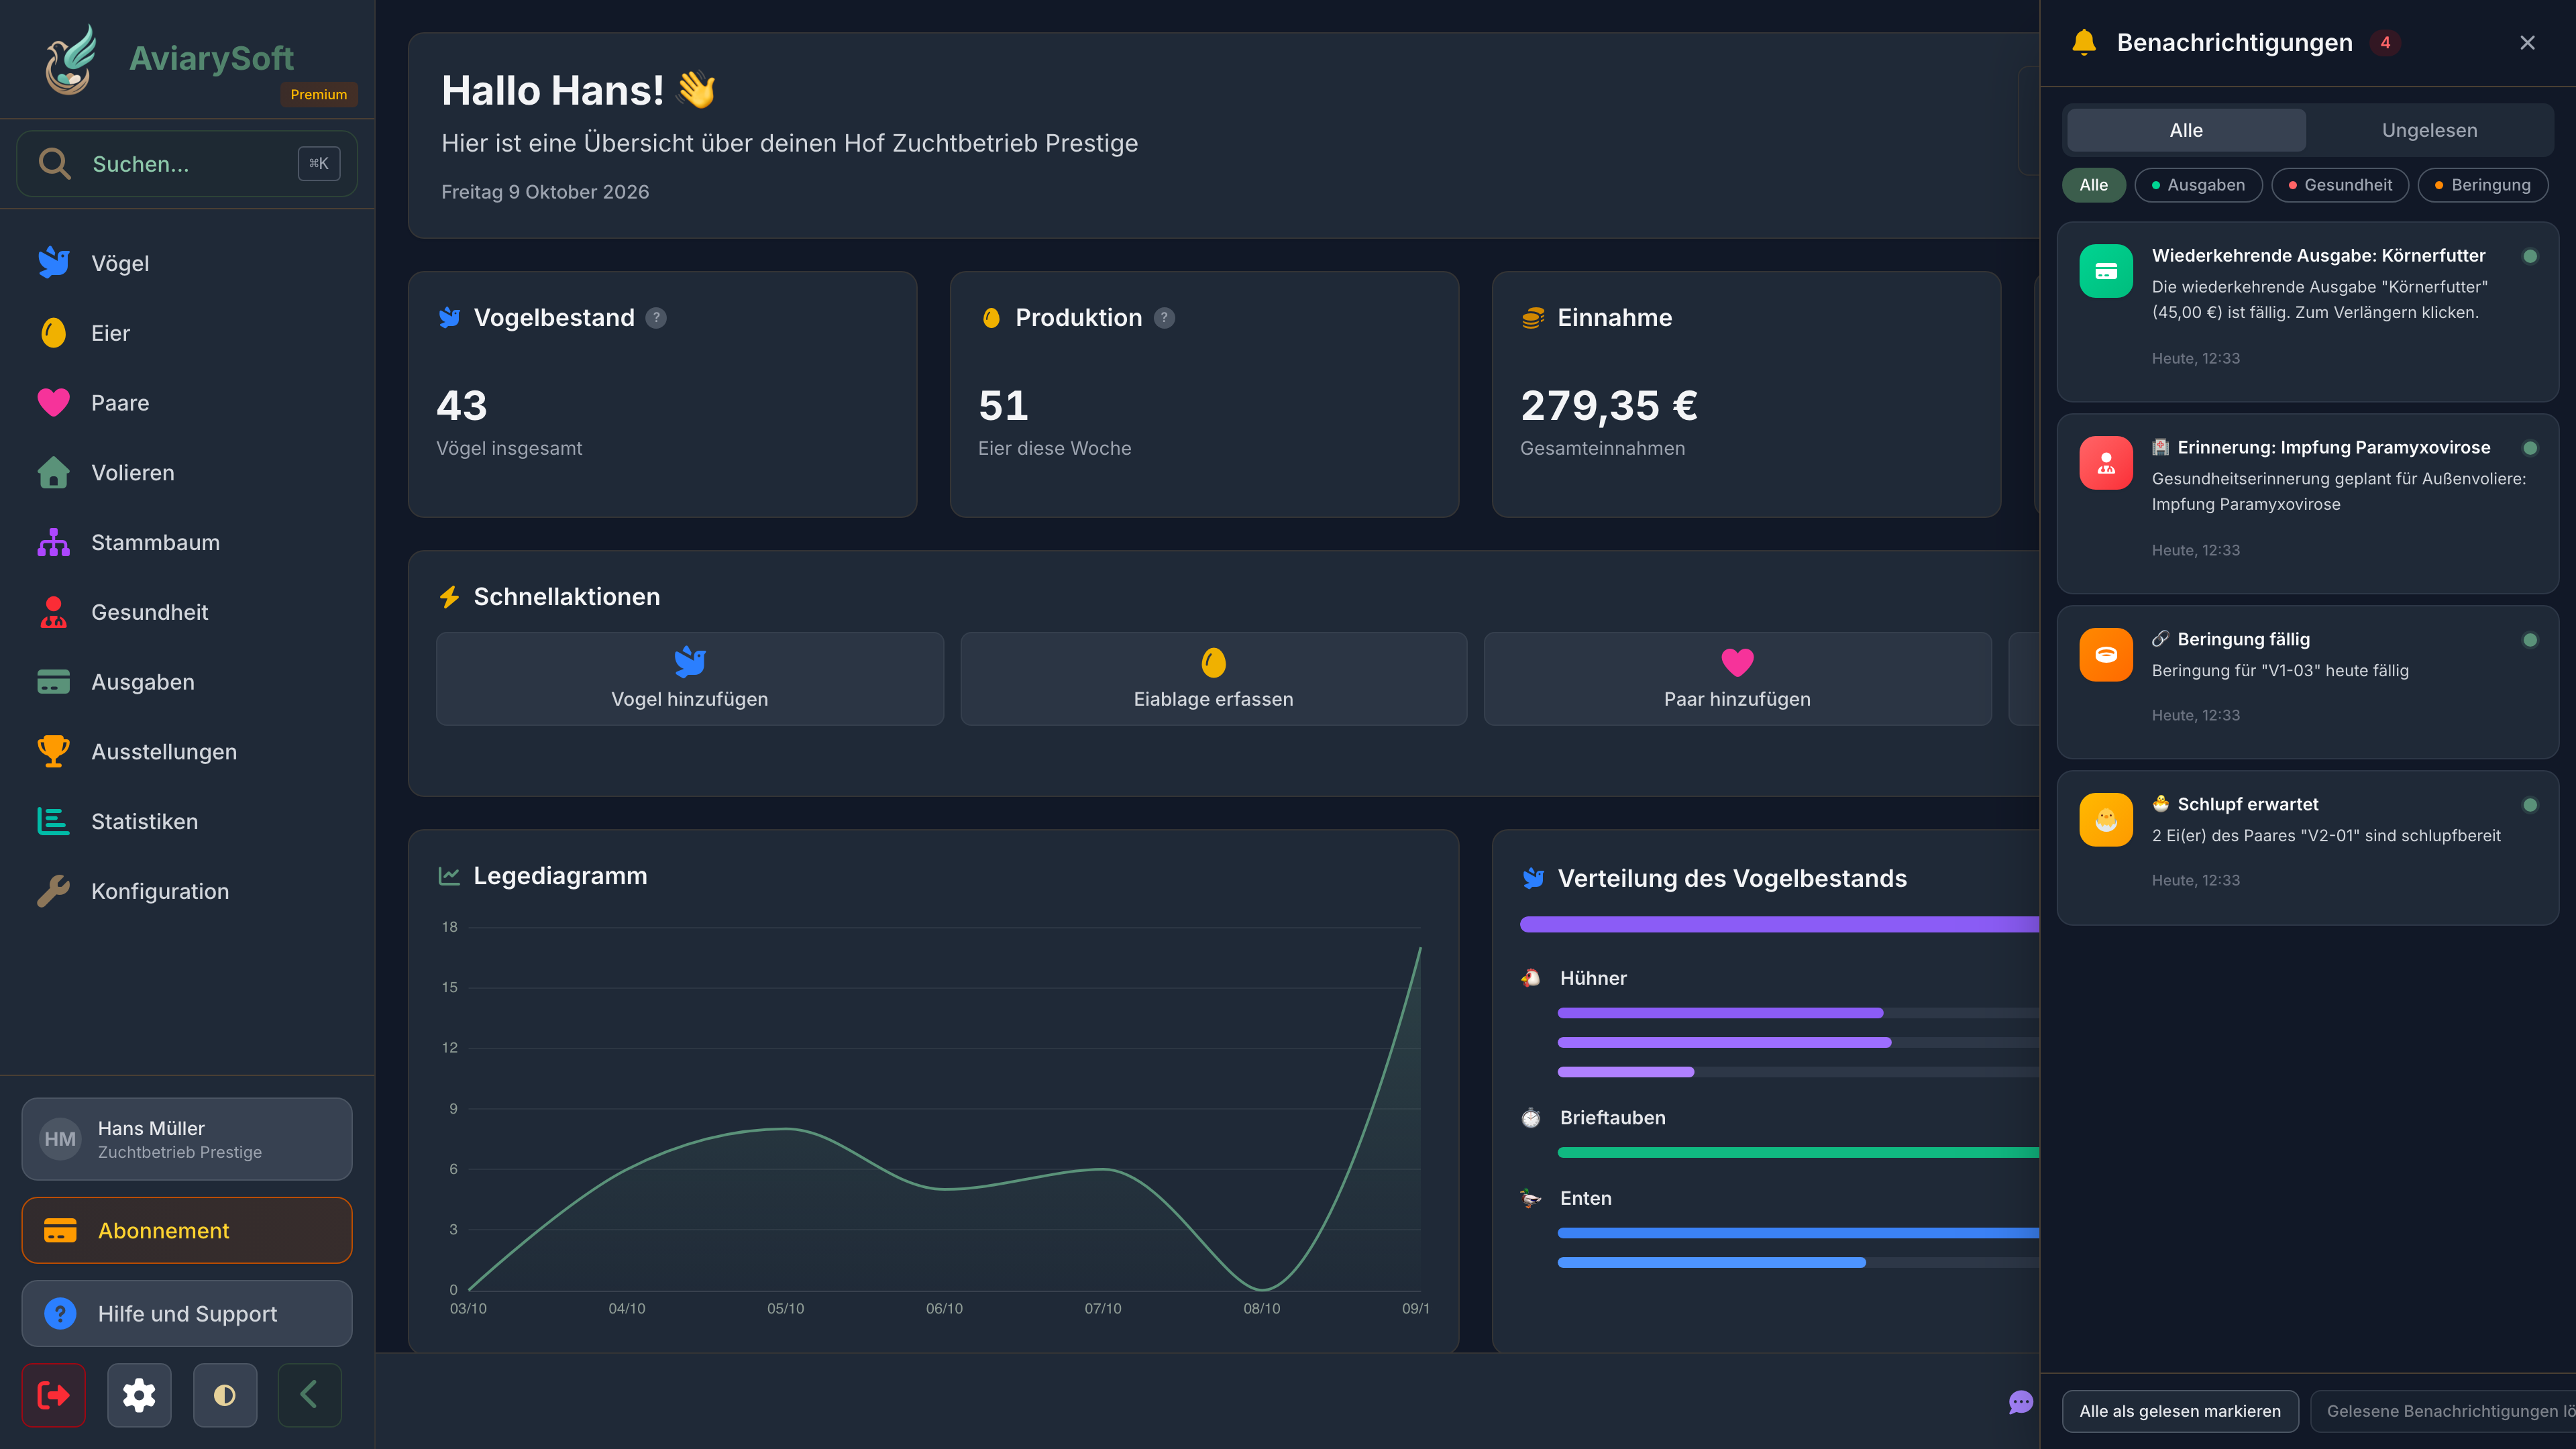2576x1449 pixels.
Task: Filter notifications by Beringung
Action: click(2482, 185)
